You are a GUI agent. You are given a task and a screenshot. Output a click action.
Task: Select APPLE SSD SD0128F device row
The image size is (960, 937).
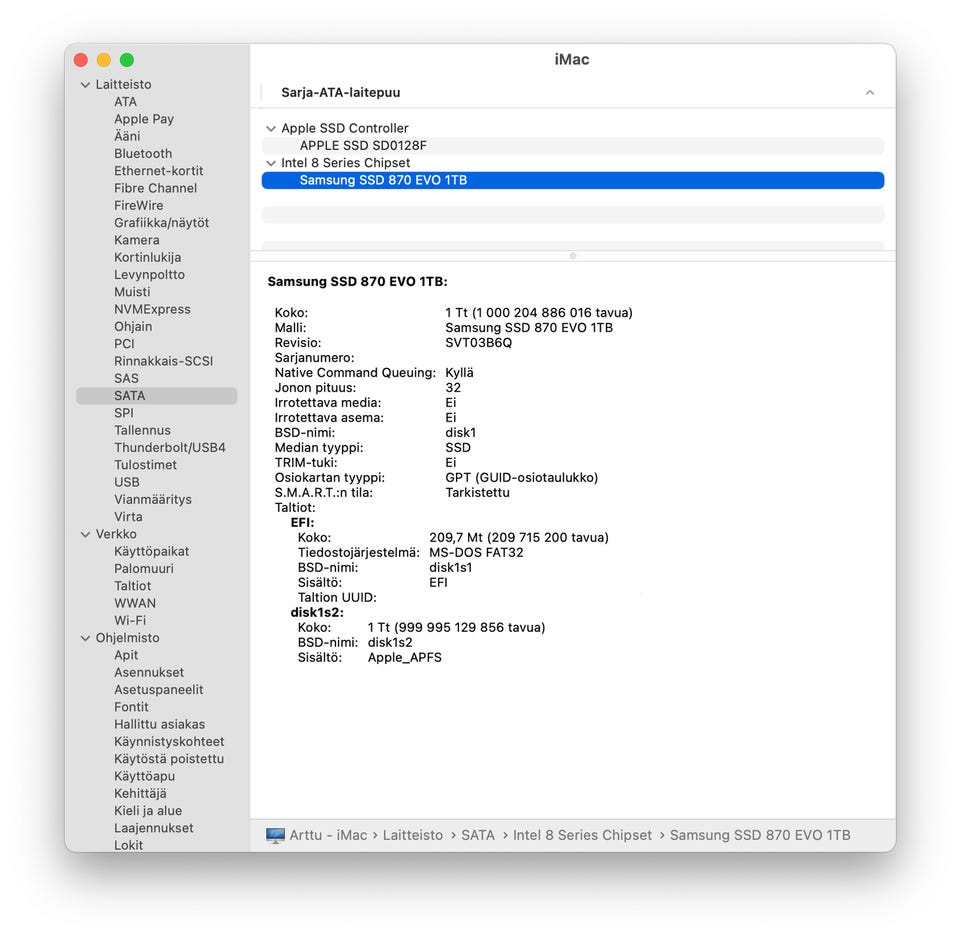[x=572, y=146]
